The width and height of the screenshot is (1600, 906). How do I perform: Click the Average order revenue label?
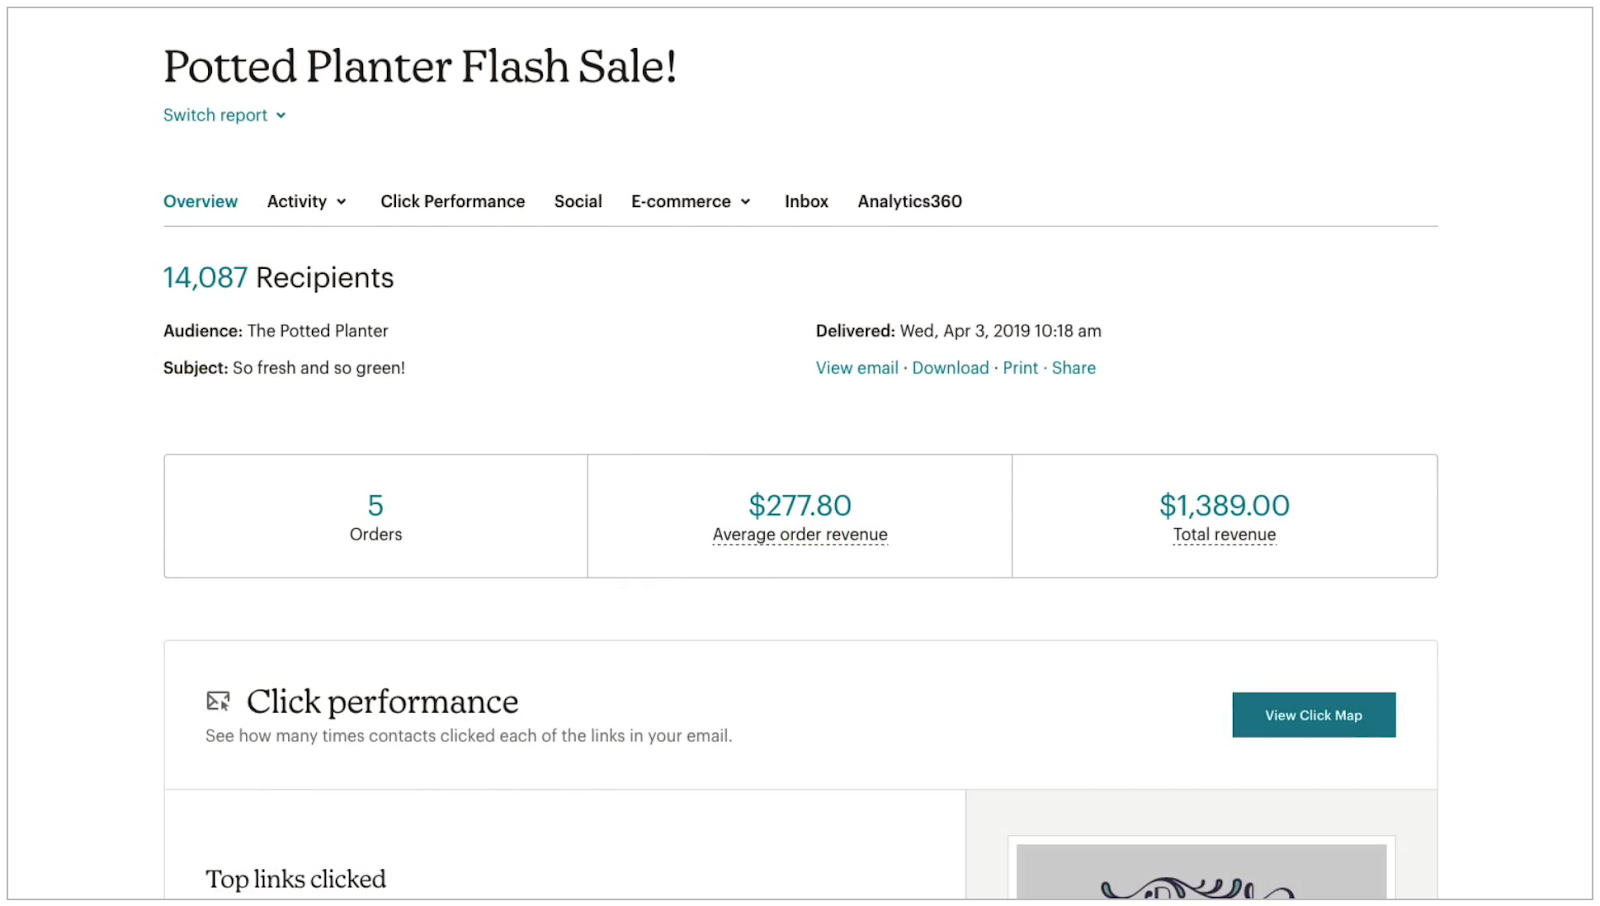(x=799, y=534)
